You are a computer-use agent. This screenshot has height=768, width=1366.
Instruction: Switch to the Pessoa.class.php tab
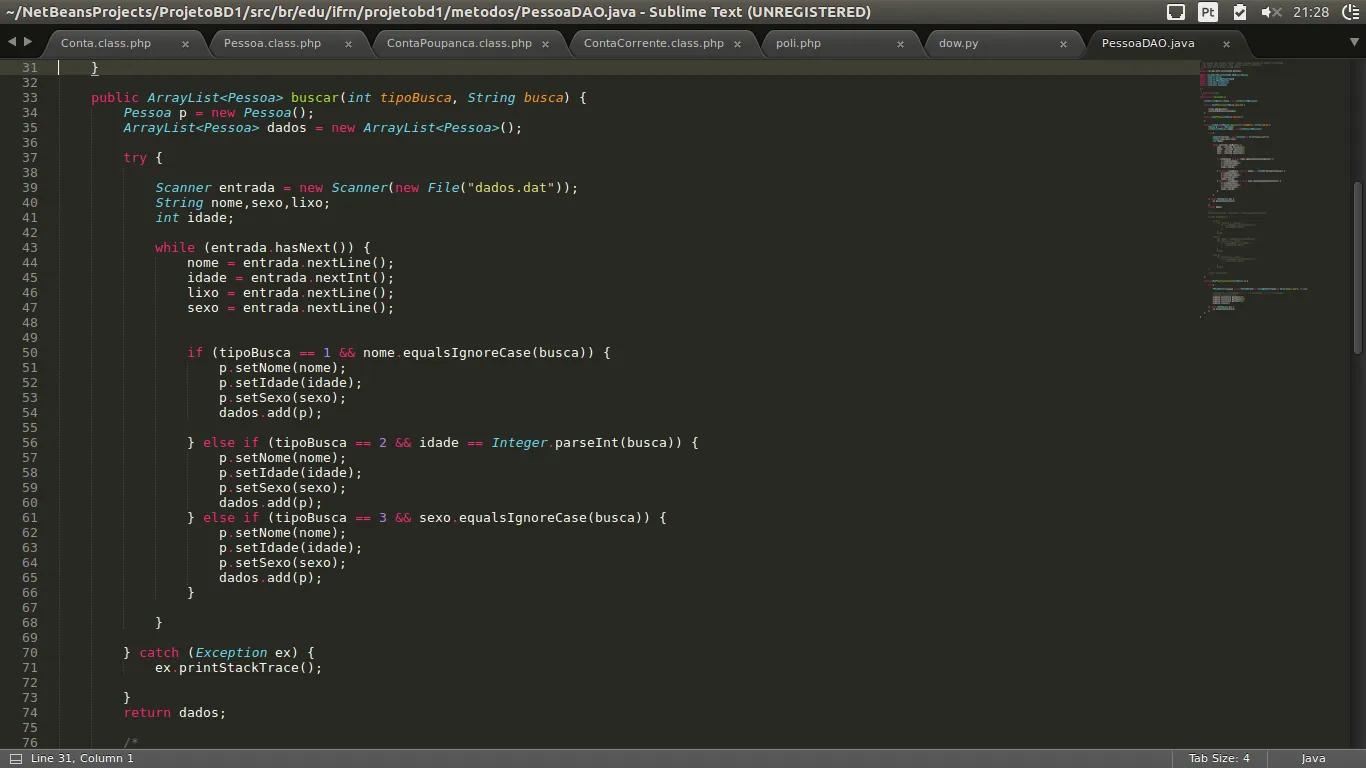coord(272,44)
